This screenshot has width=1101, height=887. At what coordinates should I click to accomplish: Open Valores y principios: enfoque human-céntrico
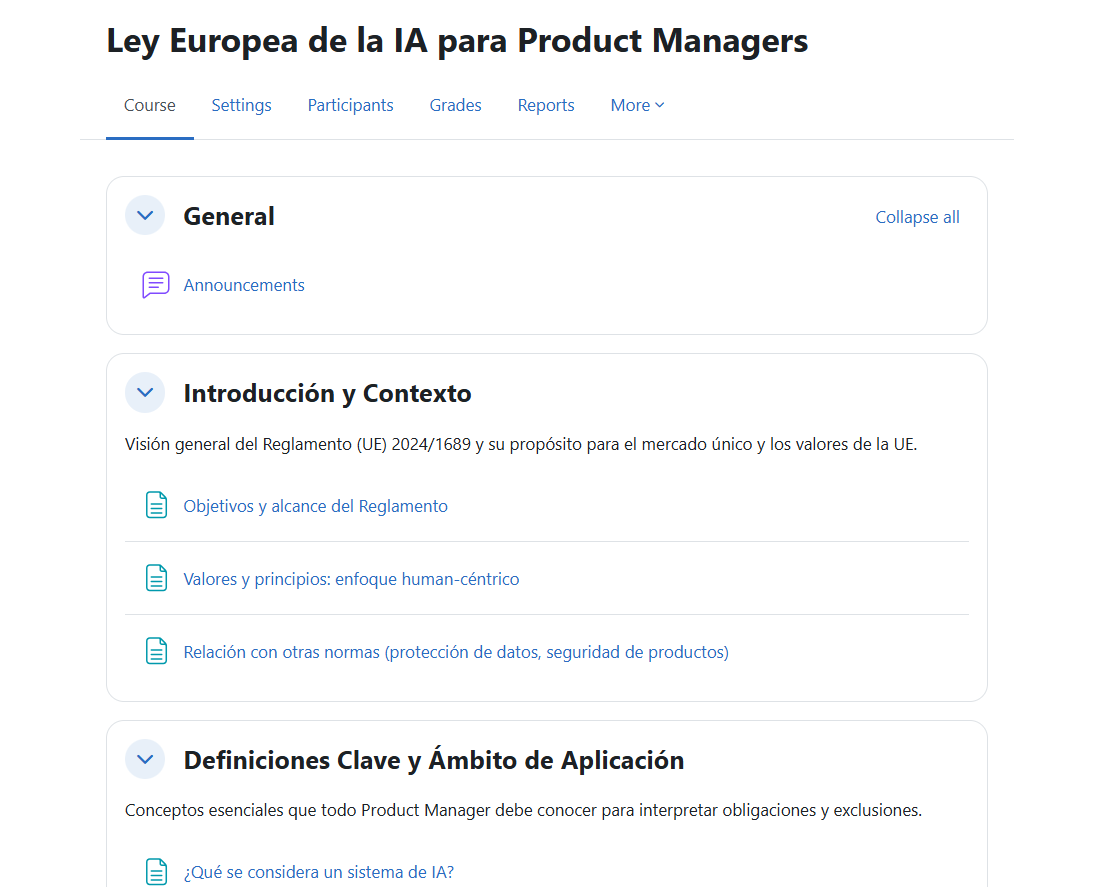[x=351, y=579]
